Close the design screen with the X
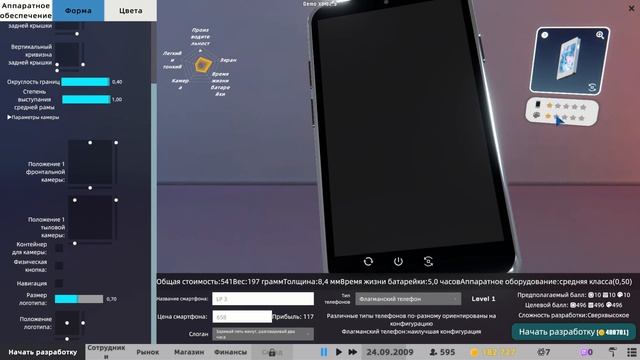The image size is (640, 360). click(631, 9)
